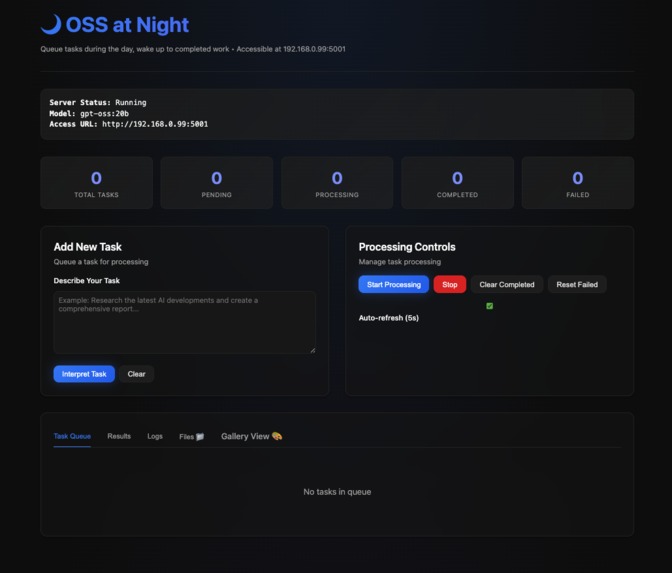Clear the task description form

[x=136, y=374]
